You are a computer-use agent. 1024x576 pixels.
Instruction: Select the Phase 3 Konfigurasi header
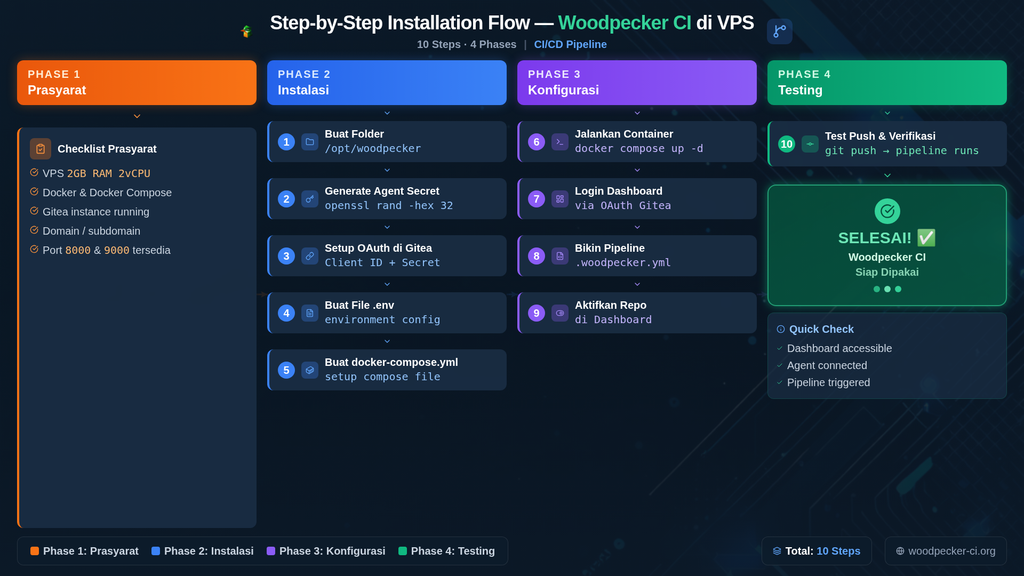click(637, 82)
